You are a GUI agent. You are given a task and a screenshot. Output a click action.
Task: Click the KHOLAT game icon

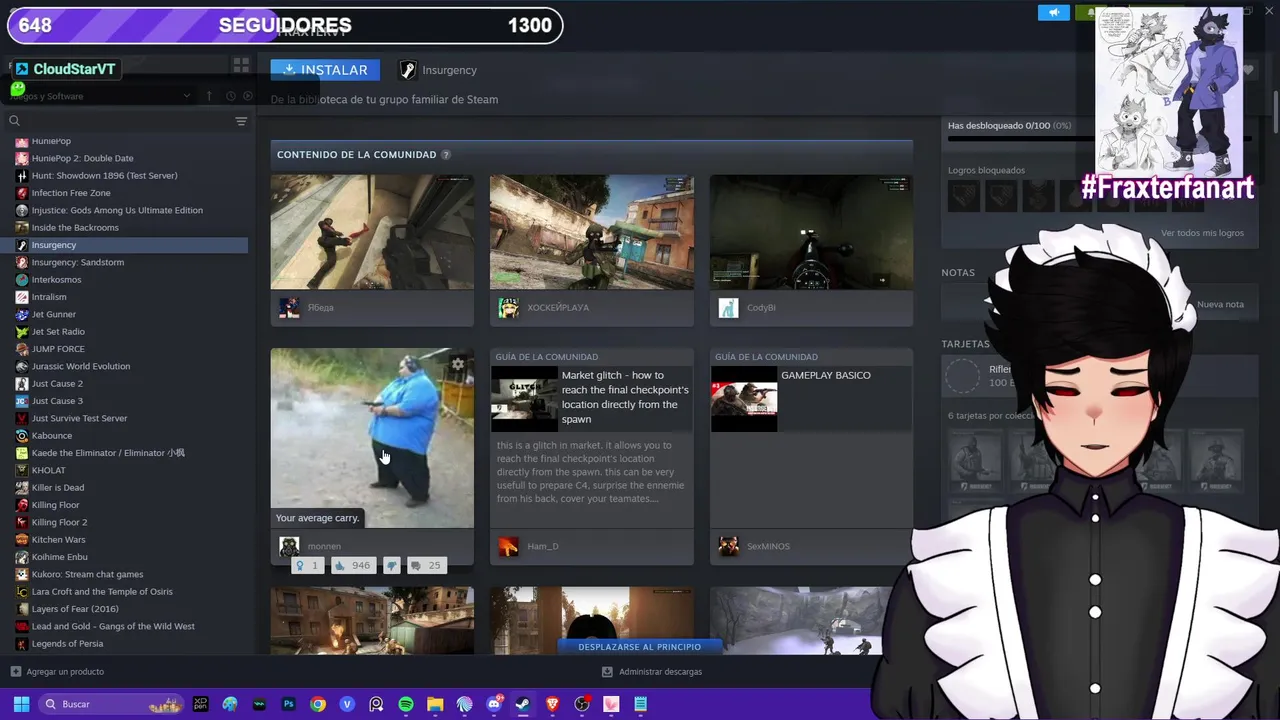point(22,470)
